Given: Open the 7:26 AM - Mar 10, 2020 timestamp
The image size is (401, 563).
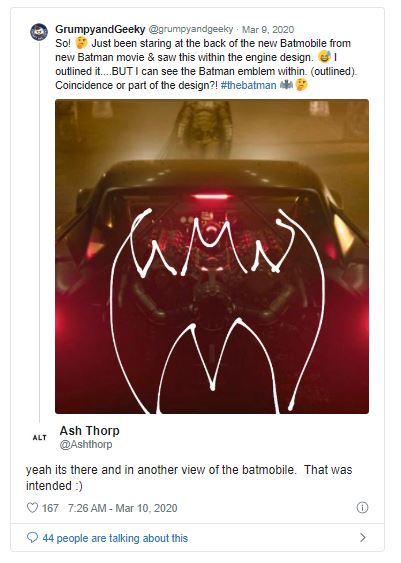Looking at the screenshot, I should click(x=122, y=508).
